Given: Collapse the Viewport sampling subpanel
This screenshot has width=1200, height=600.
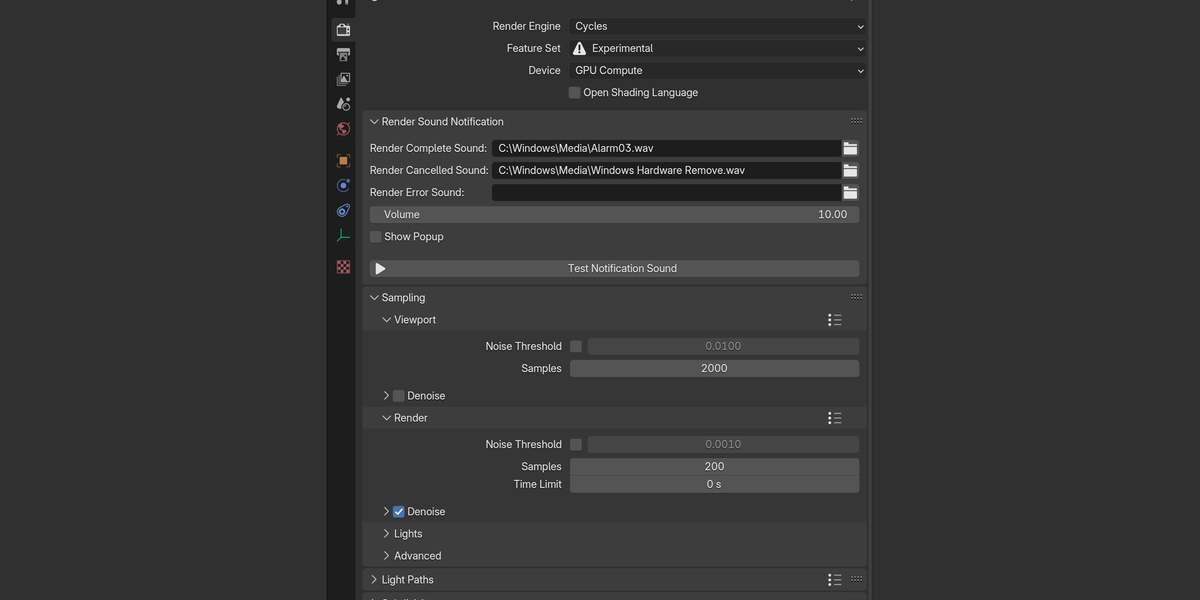Looking at the screenshot, I should [386, 320].
